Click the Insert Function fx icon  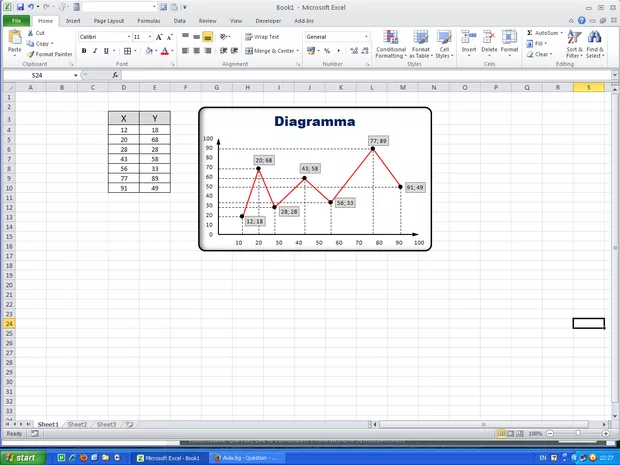[115, 75]
